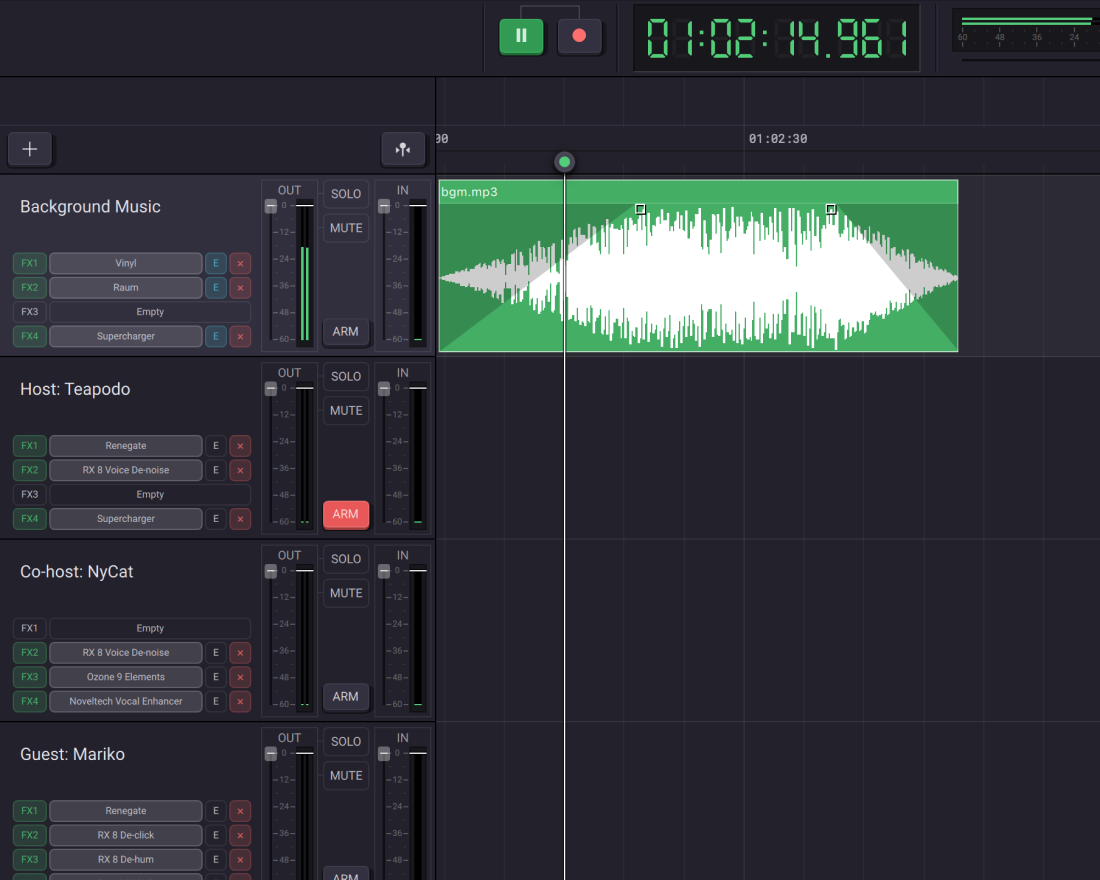Screen dimensions: 1100x880
Task: Open the editor for Host's Renegate effect
Action: (x=215, y=446)
